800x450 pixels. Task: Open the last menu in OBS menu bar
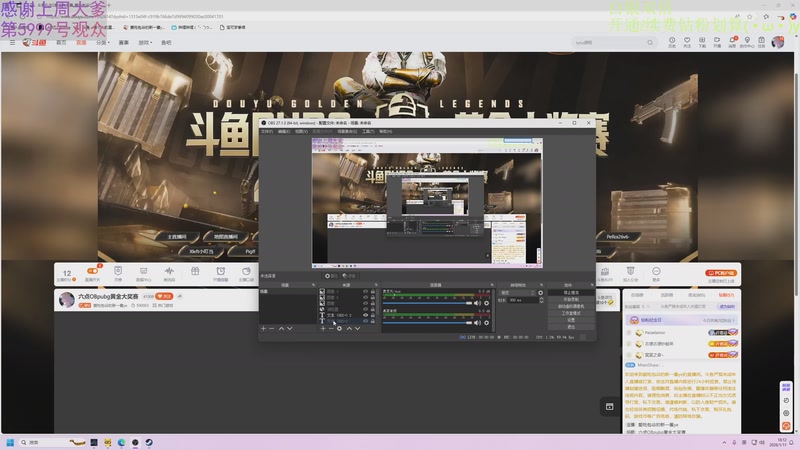(x=385, y=132)
